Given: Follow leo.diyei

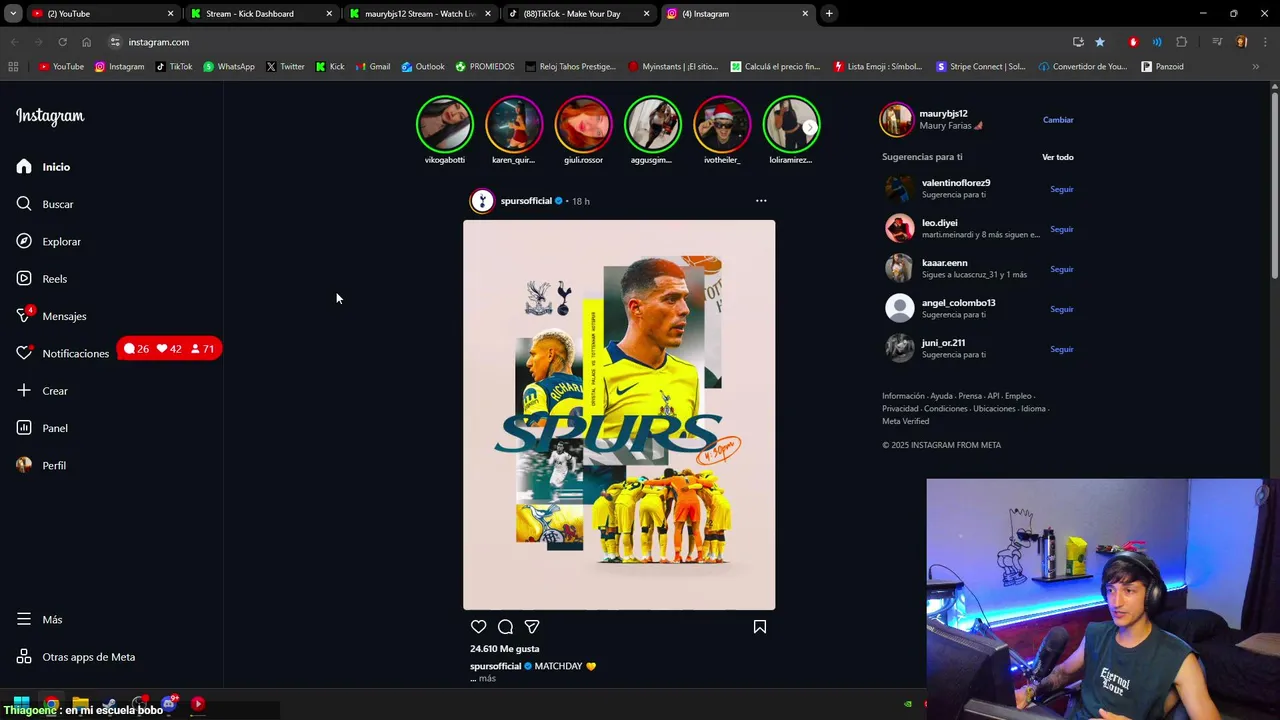Looking at the screenshot, I should [x=1062, y=229].
